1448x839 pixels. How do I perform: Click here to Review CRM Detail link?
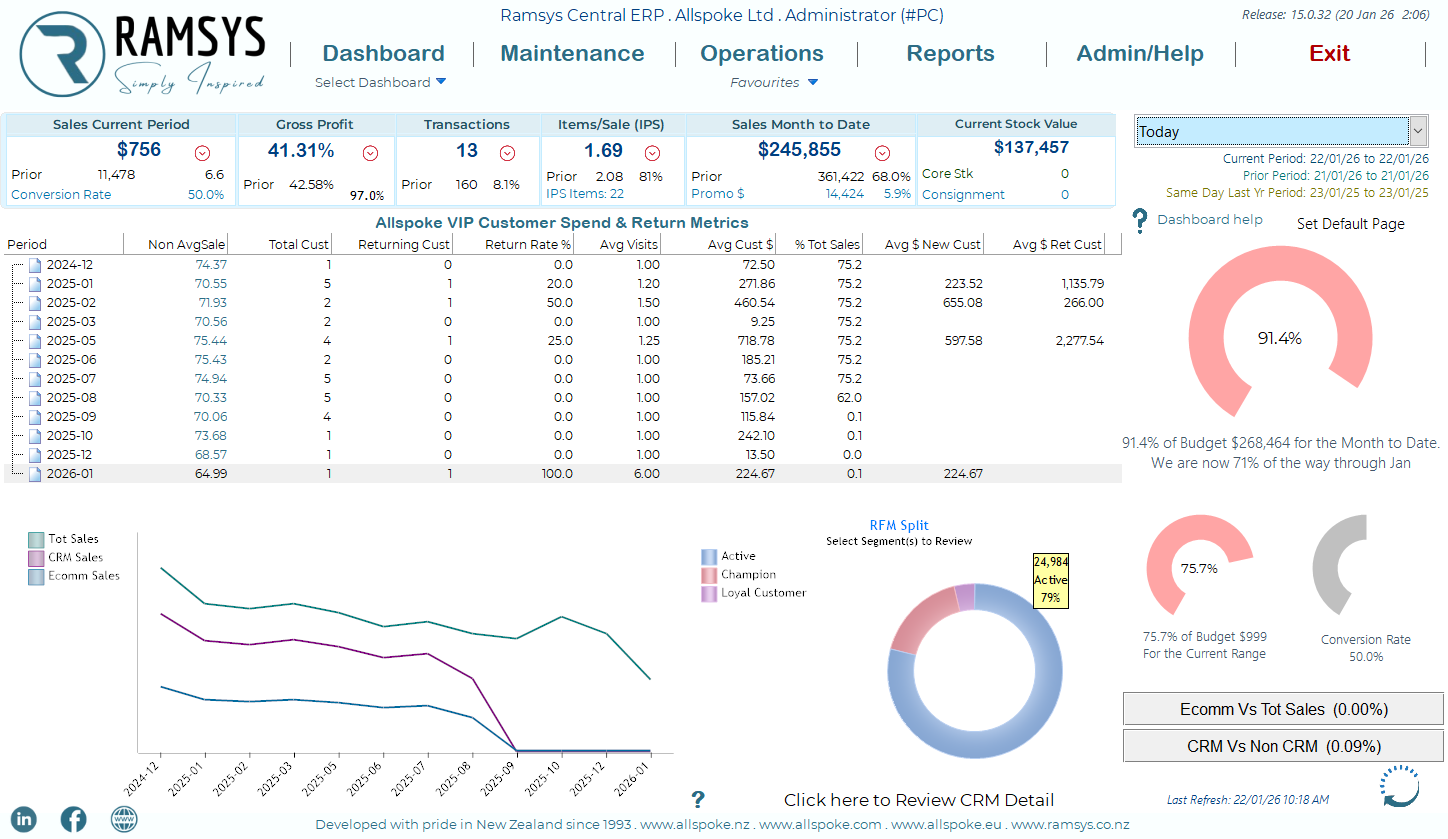[x=918, y=799]
